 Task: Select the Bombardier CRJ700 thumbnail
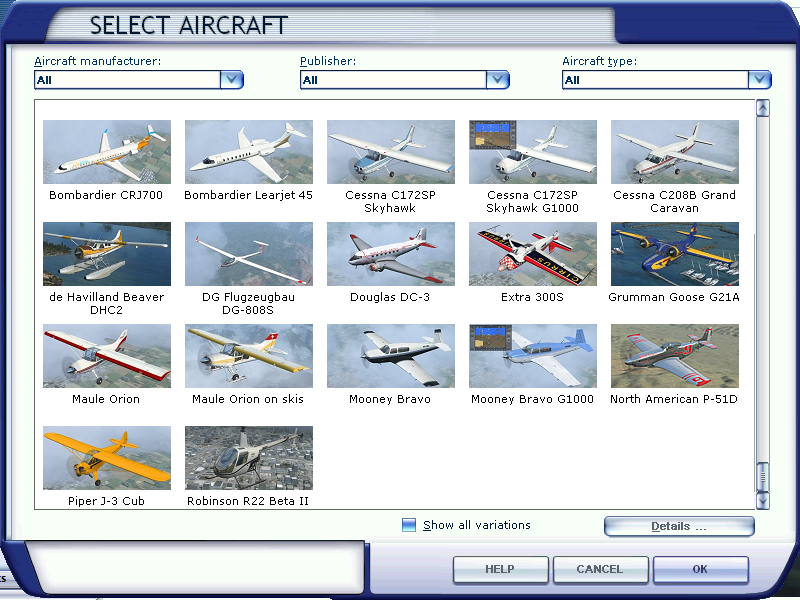click(x=107, y=152)
